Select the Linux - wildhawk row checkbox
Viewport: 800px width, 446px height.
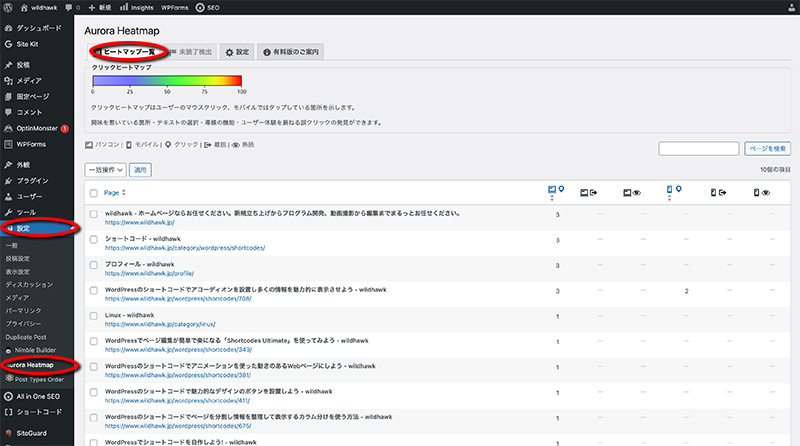click(94, 315)
